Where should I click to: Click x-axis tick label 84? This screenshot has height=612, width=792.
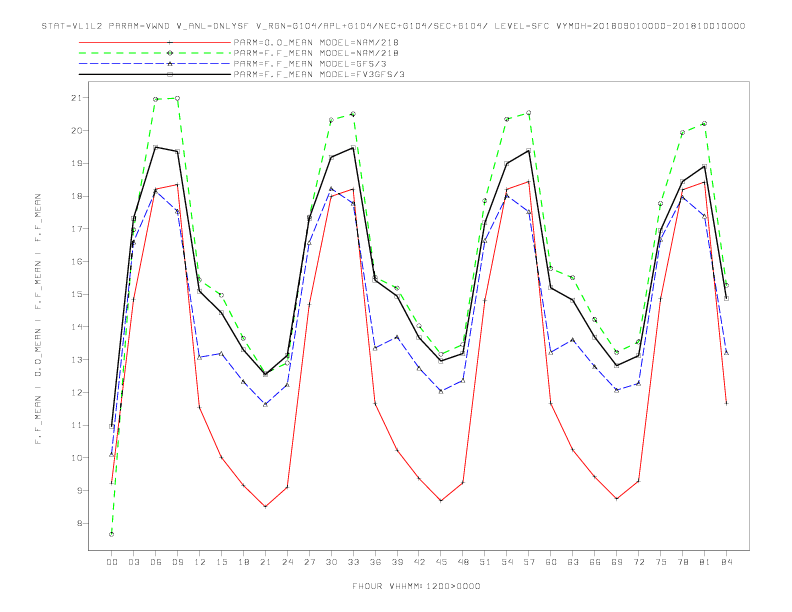coord(727,562)
